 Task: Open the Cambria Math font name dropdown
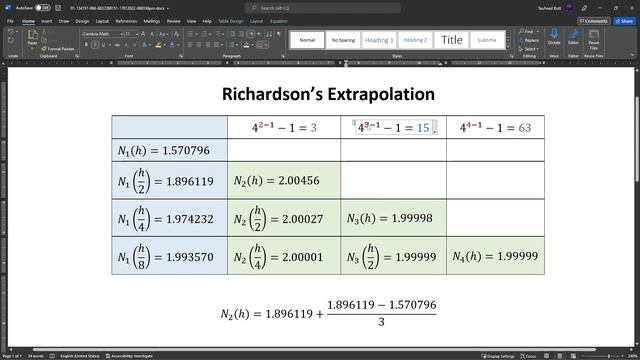[121, 34]
